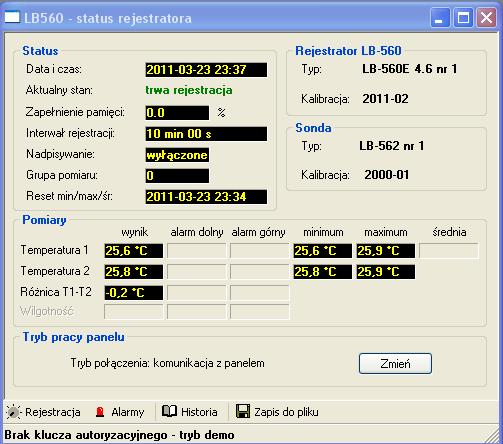Click probe type text 'LB-562 nr 1'

pyautogui.click(x=392, y=146)
